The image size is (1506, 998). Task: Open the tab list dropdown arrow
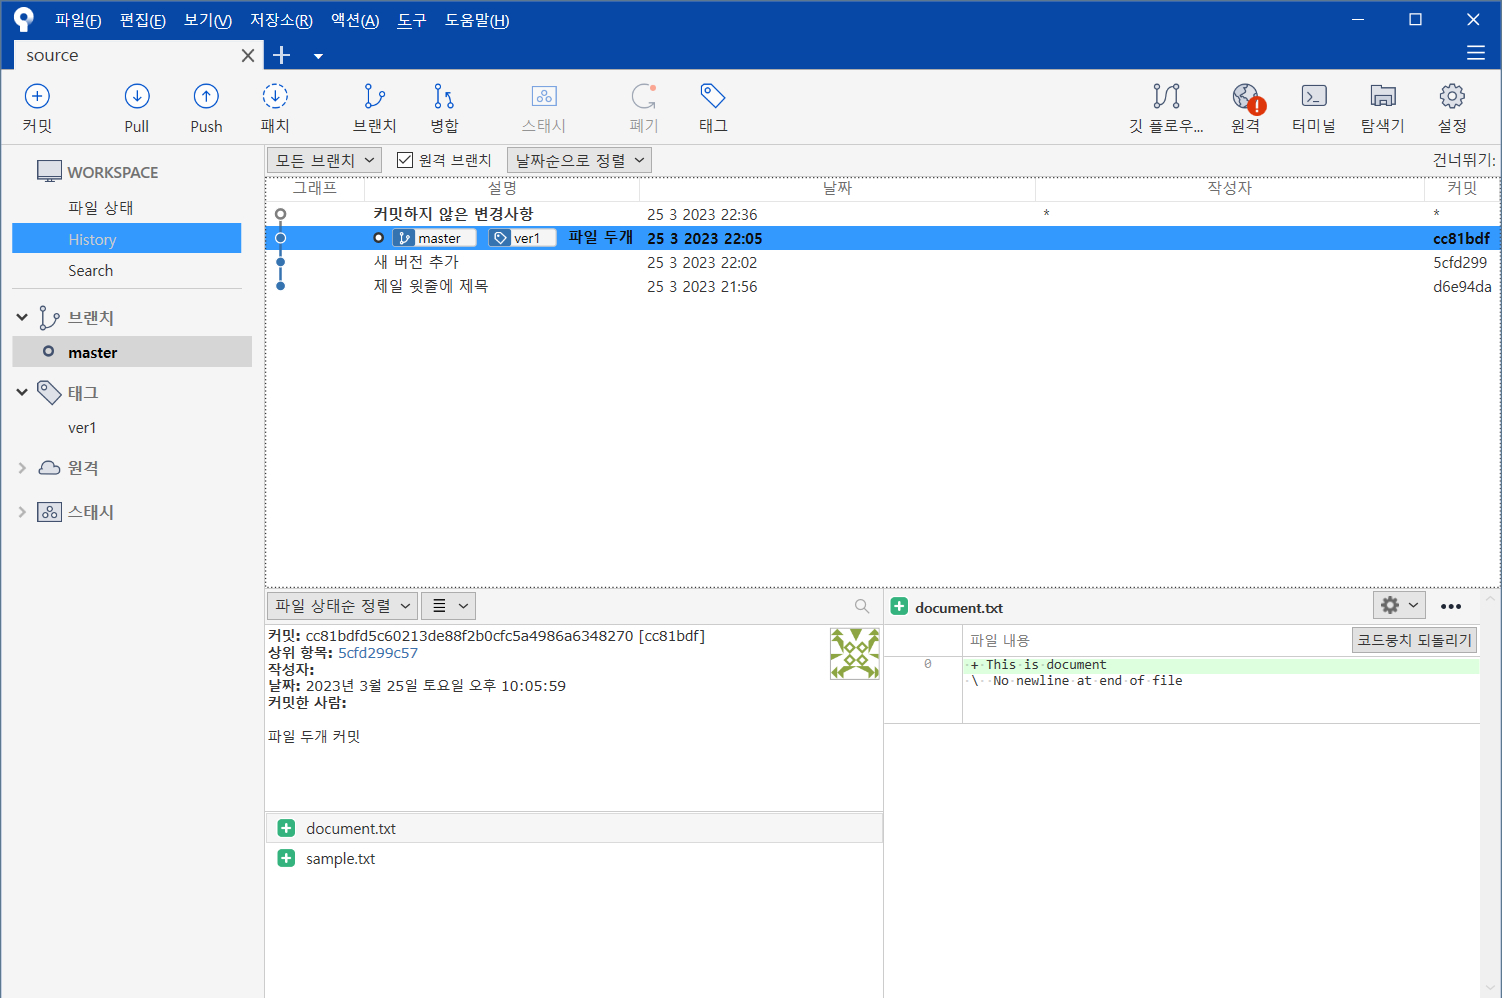tap(318, 56)
